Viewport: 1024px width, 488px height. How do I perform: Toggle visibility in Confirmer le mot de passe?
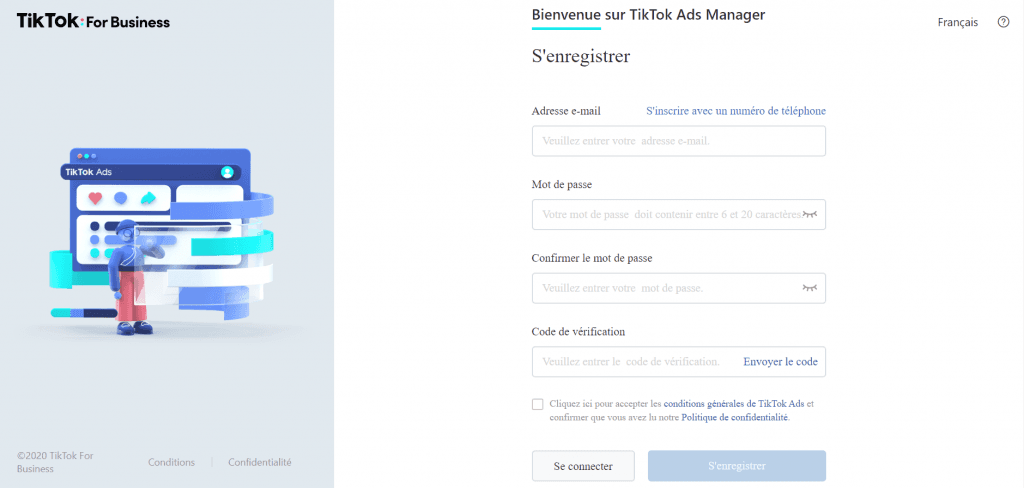(x=810, y=287)
